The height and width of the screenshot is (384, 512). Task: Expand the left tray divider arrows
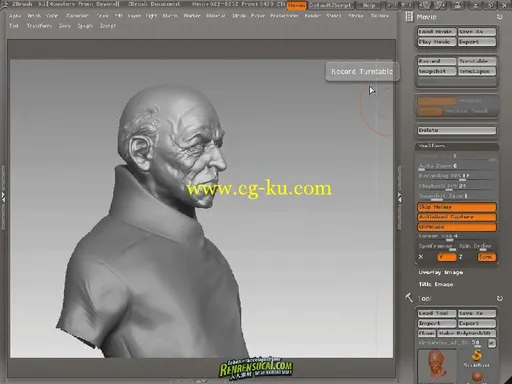[x=3, y=197]
